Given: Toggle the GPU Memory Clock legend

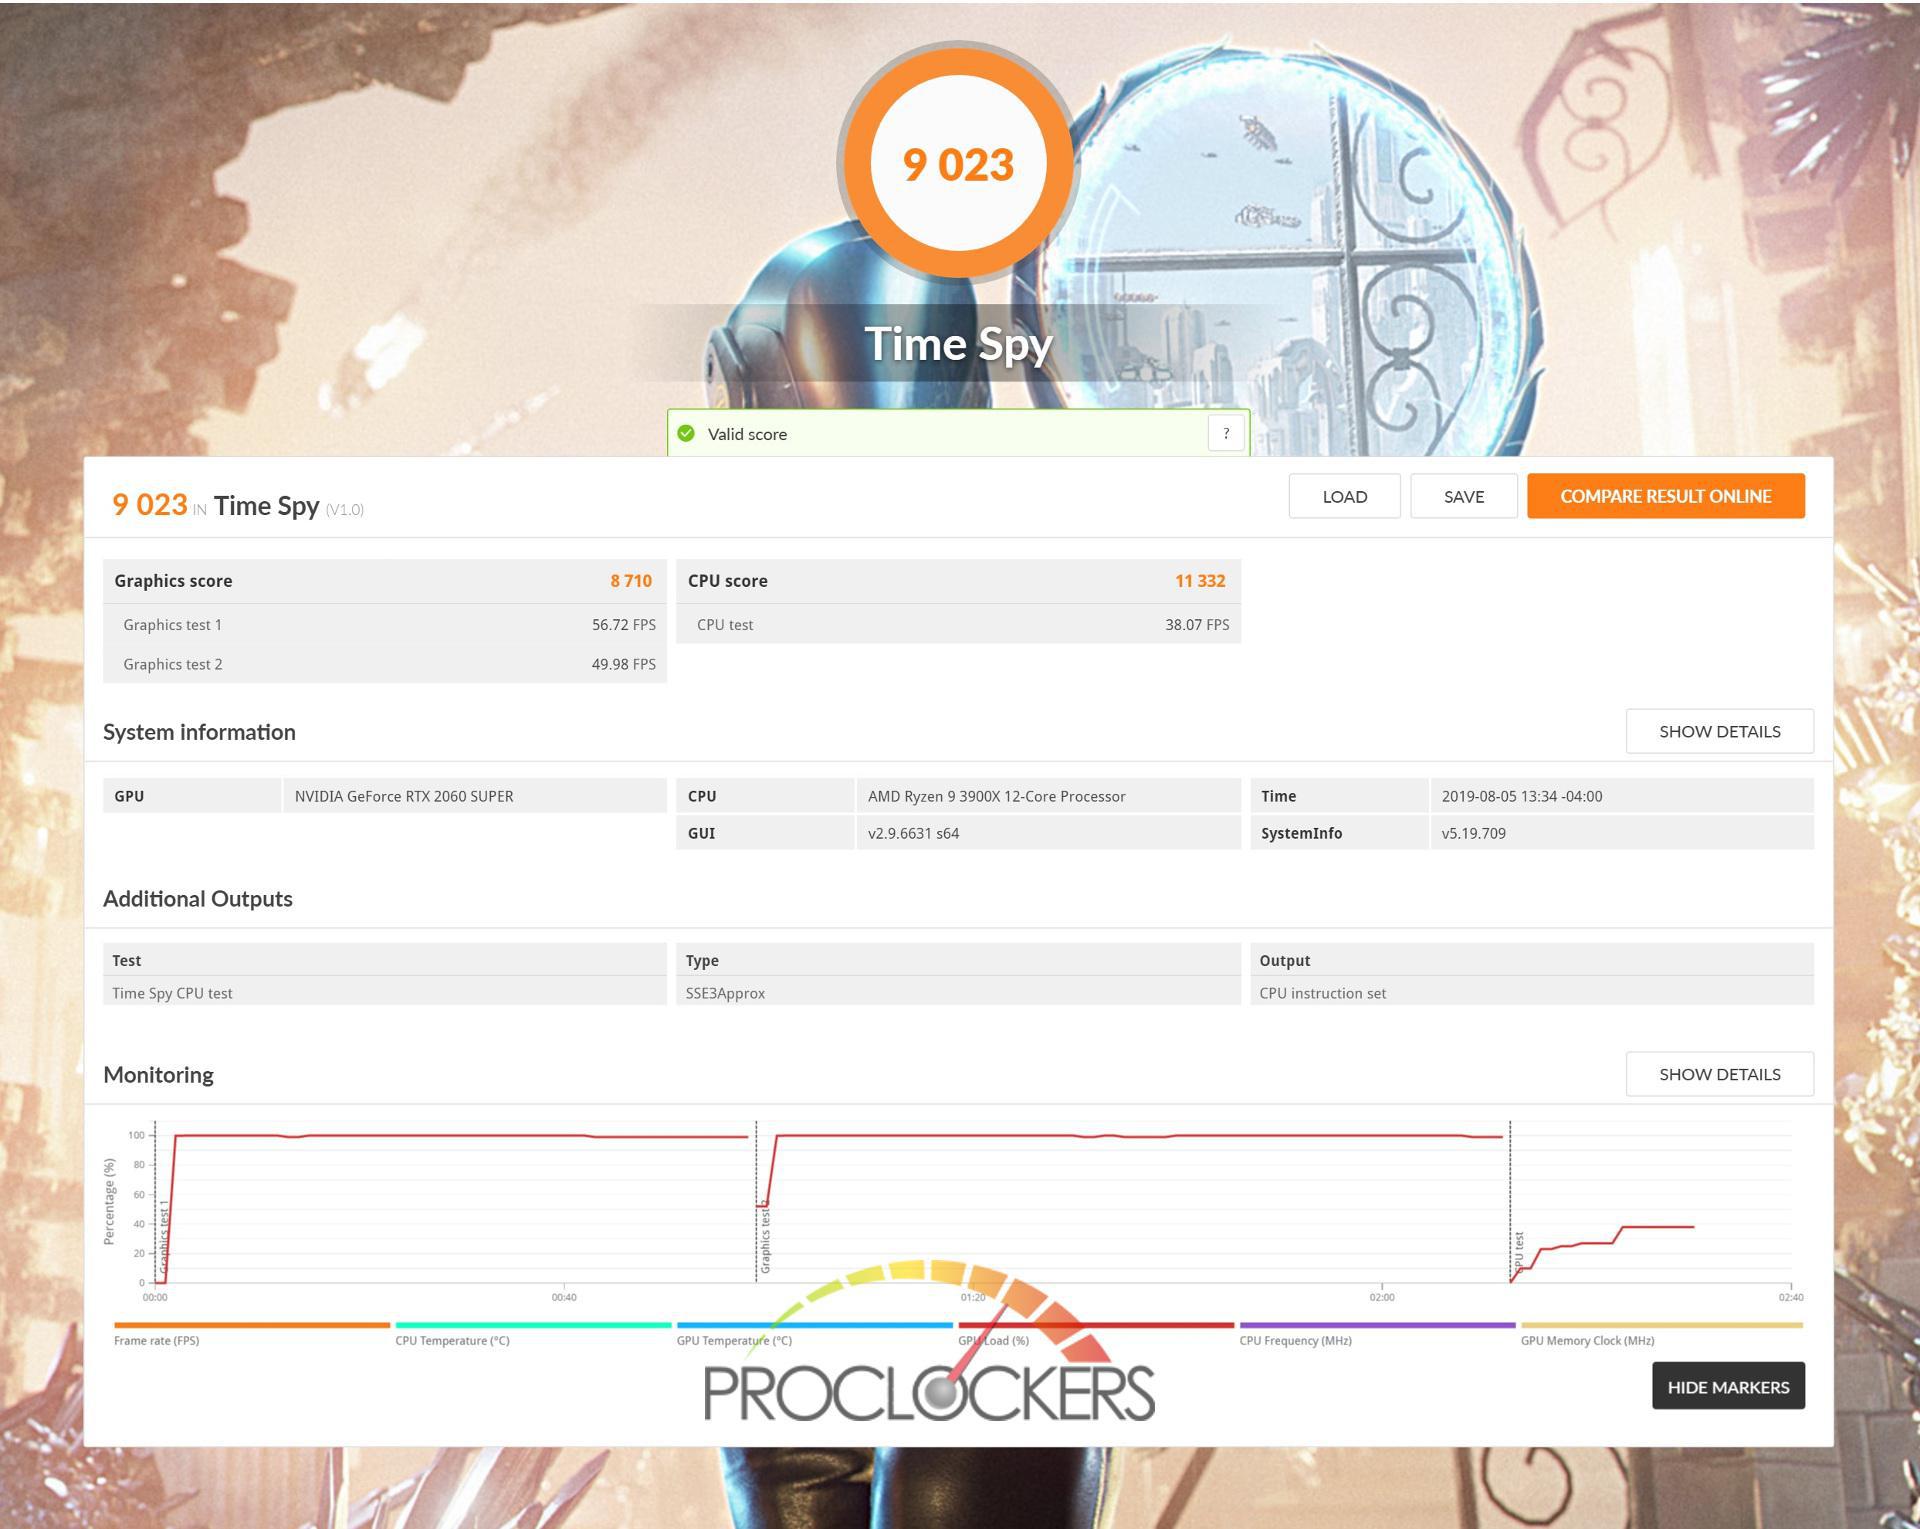Looking at the screenshot, I should point(1587,1340).
